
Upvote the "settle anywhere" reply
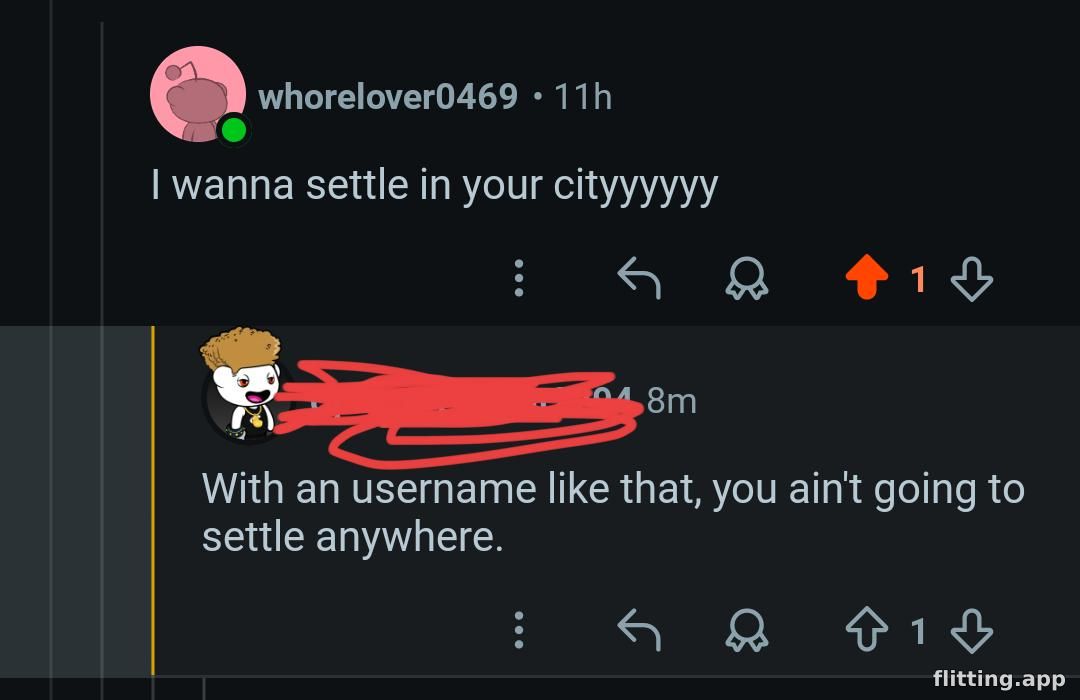click(868, 630)
